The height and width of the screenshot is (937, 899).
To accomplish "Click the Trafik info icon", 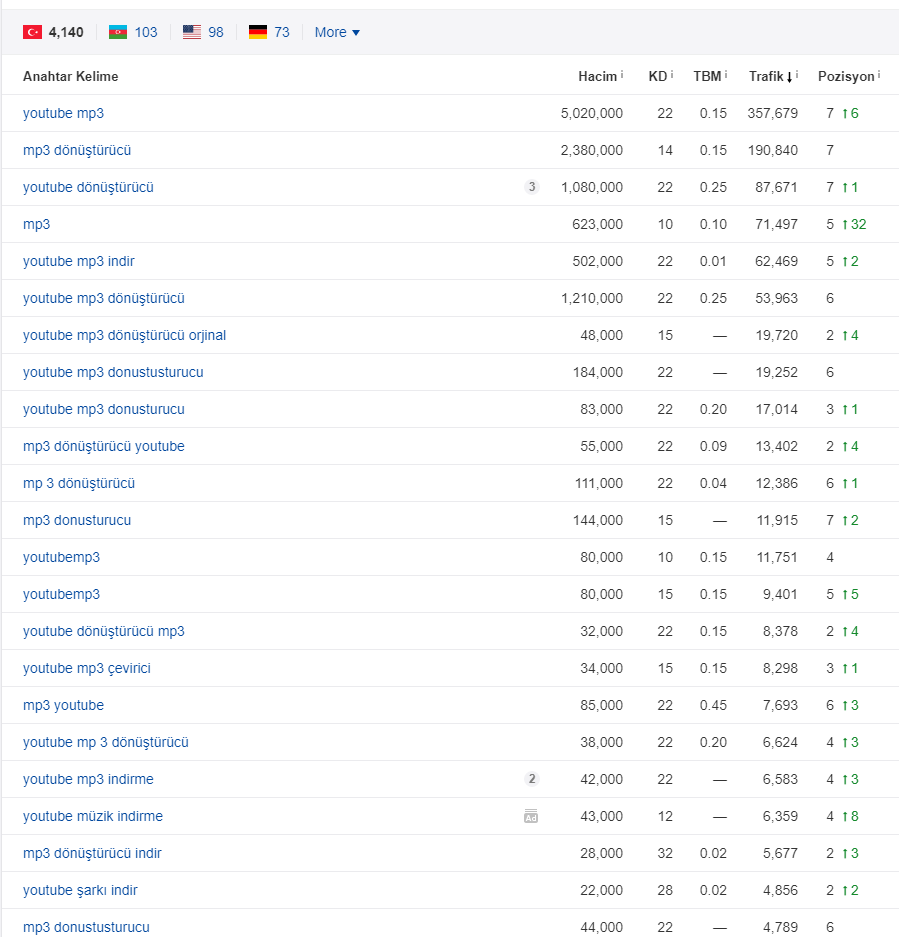I will tap(797, 74).
